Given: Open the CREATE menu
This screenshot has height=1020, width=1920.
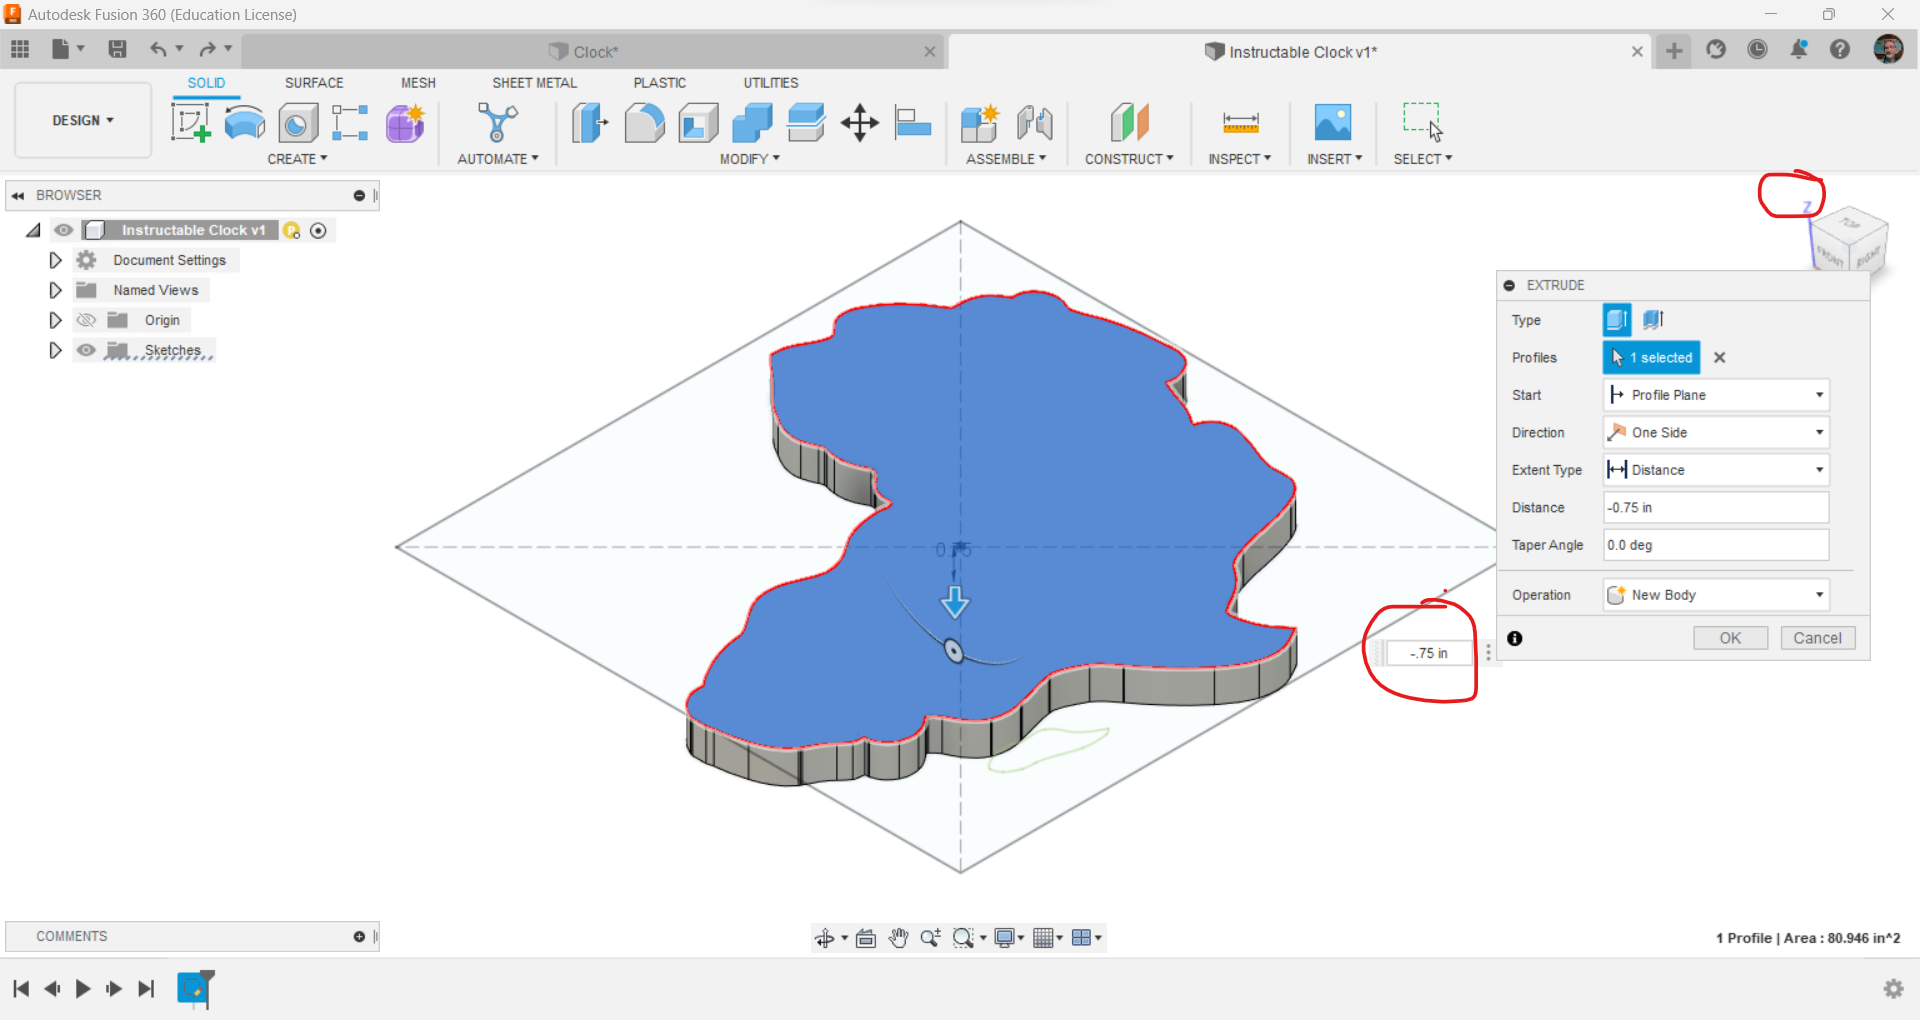Looking at the screenshot, I should [297, 159].
